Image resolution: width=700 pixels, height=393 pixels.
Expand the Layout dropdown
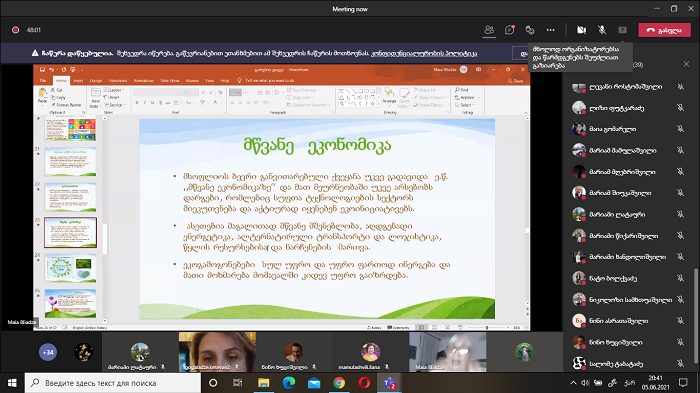pyautogui.click(x=113, y=90)
